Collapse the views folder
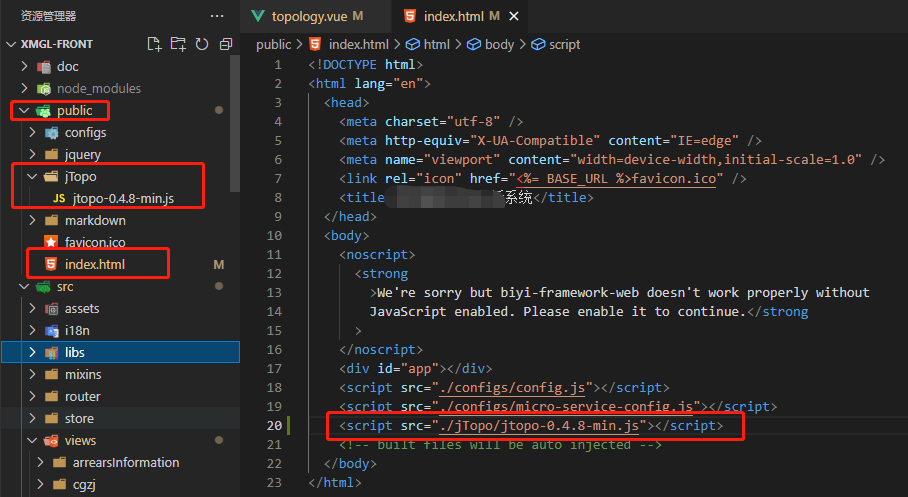The height and width of the screenshot is (497, 908). [32, 440]
